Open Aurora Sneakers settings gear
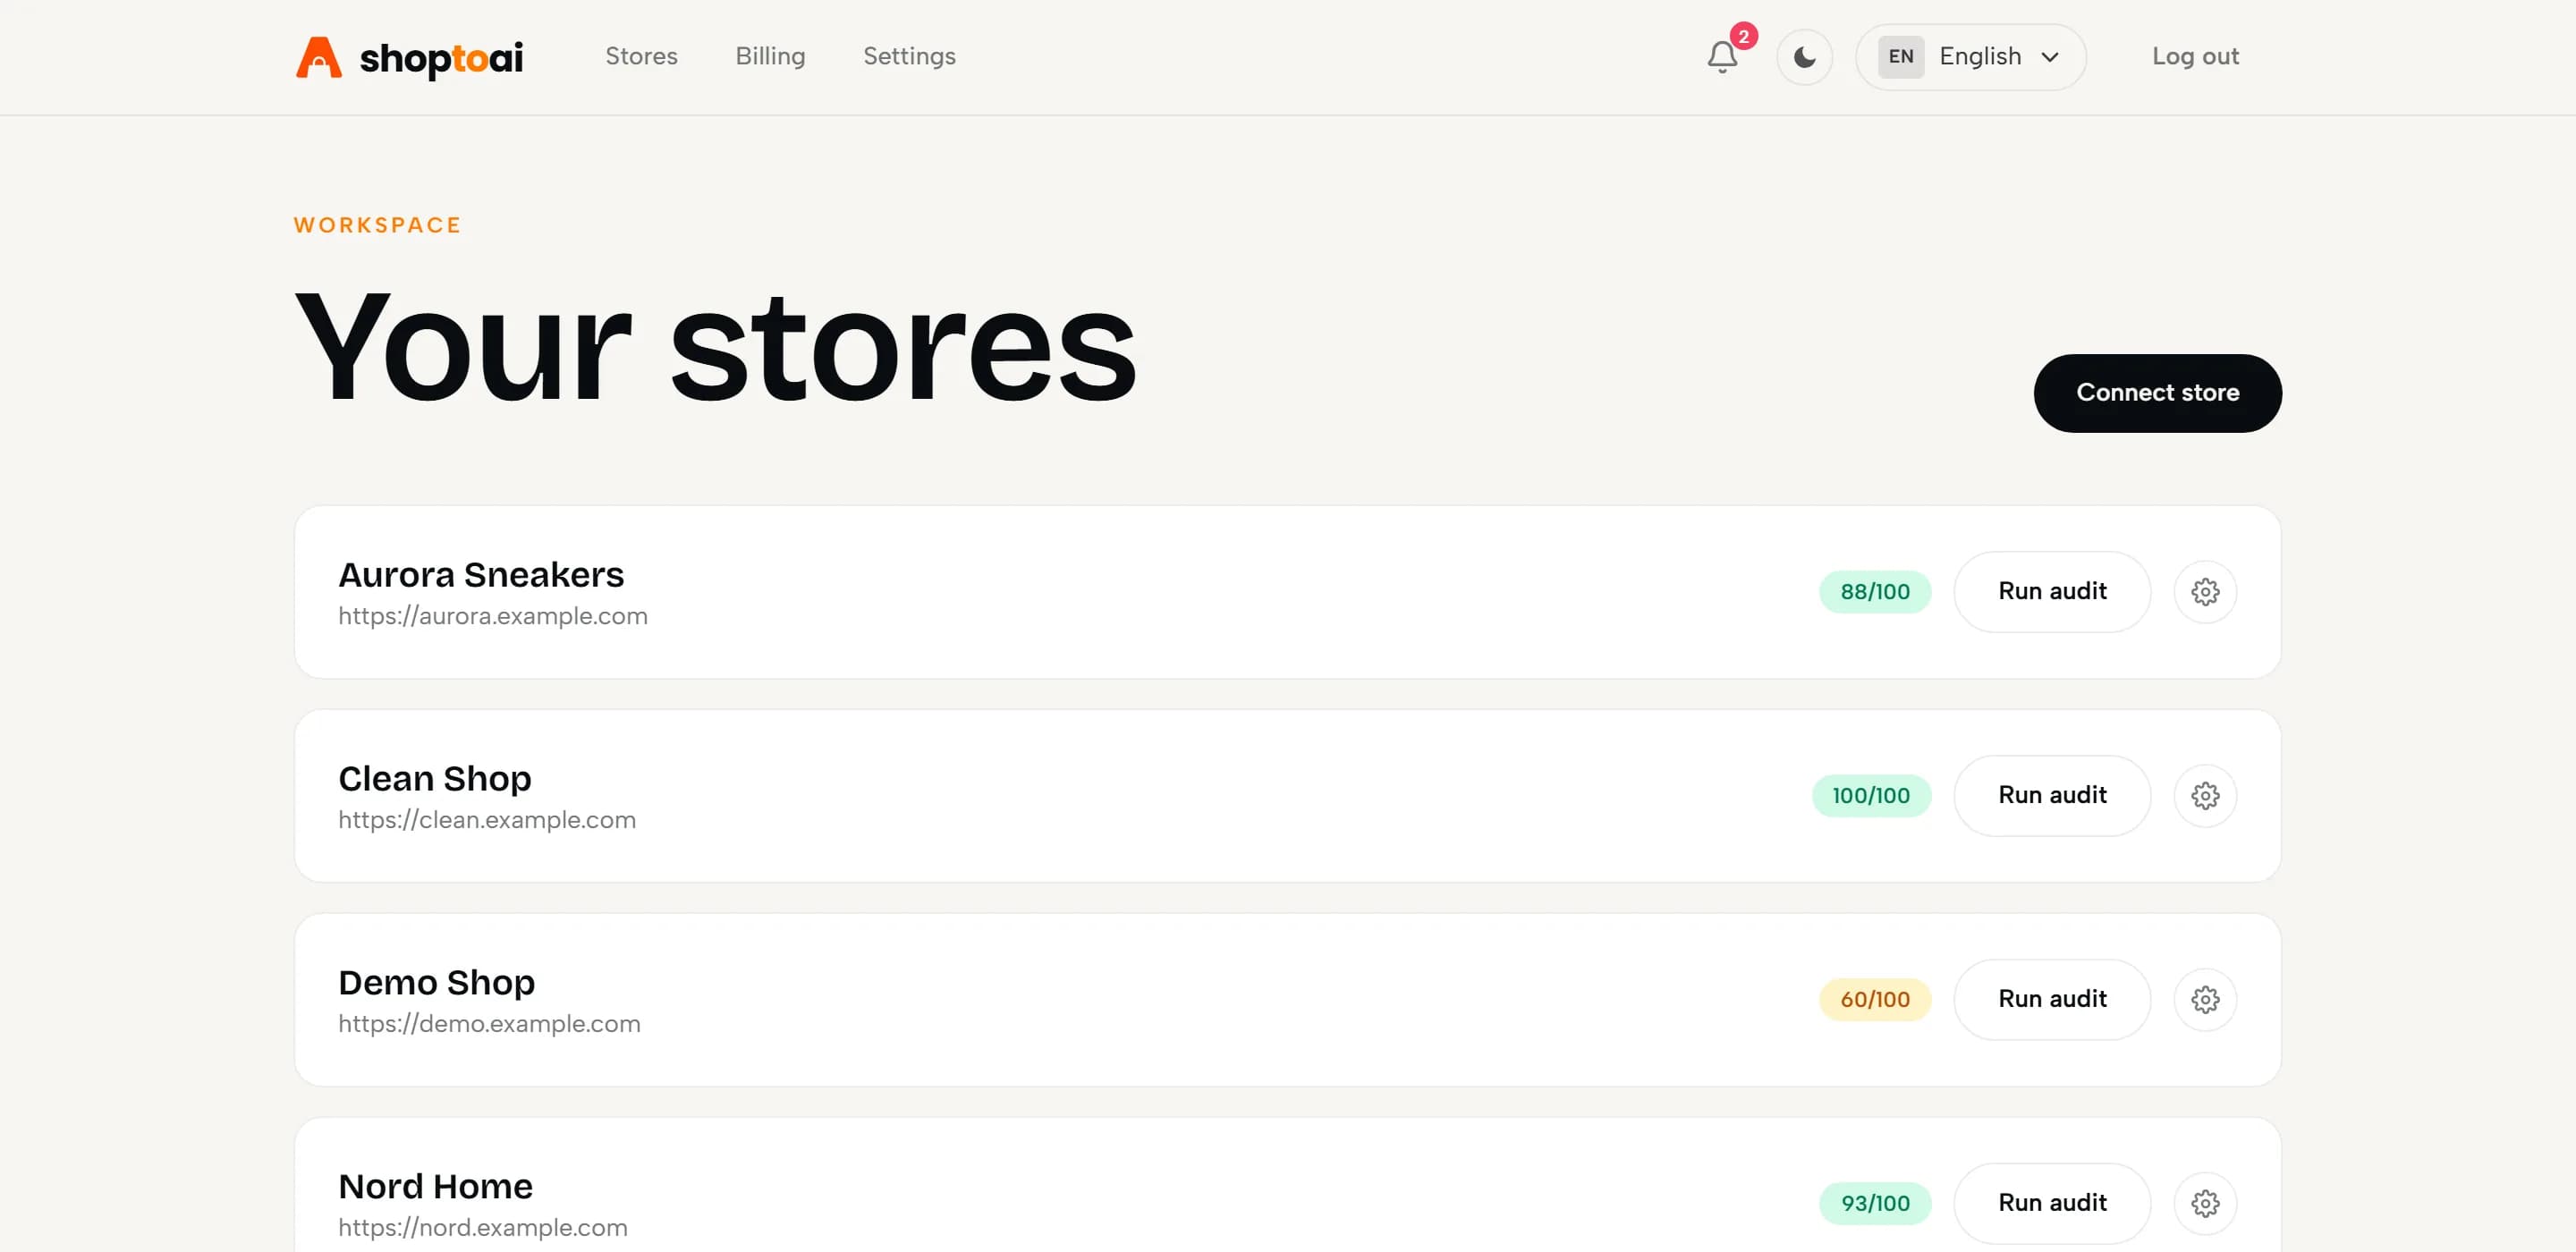 click(2205, 591)
